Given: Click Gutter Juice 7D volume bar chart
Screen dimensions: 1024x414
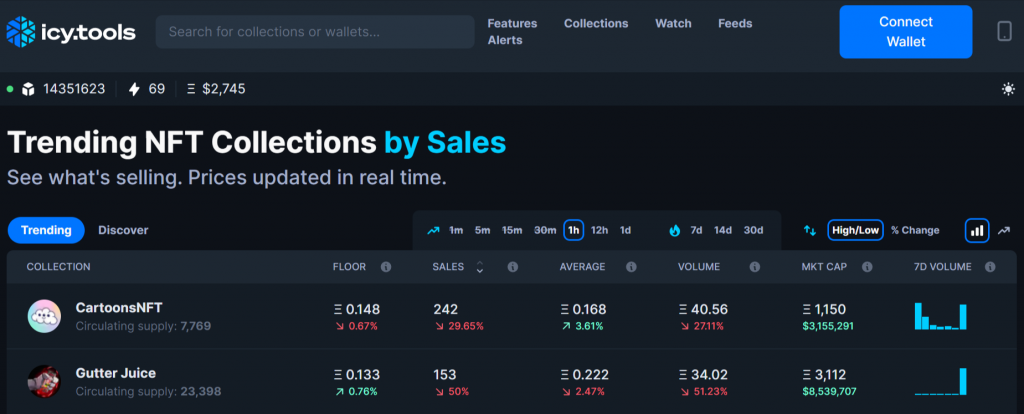Looking at the screenshot, I should pyautogui.click(x=940, y=381).
